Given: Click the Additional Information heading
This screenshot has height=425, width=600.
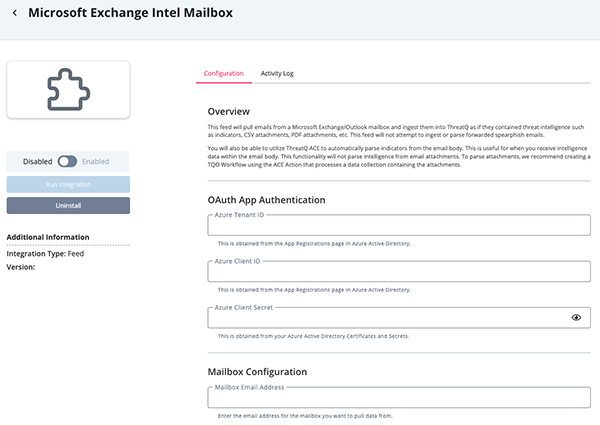Looking at the screenshot, I should point(48,237).
